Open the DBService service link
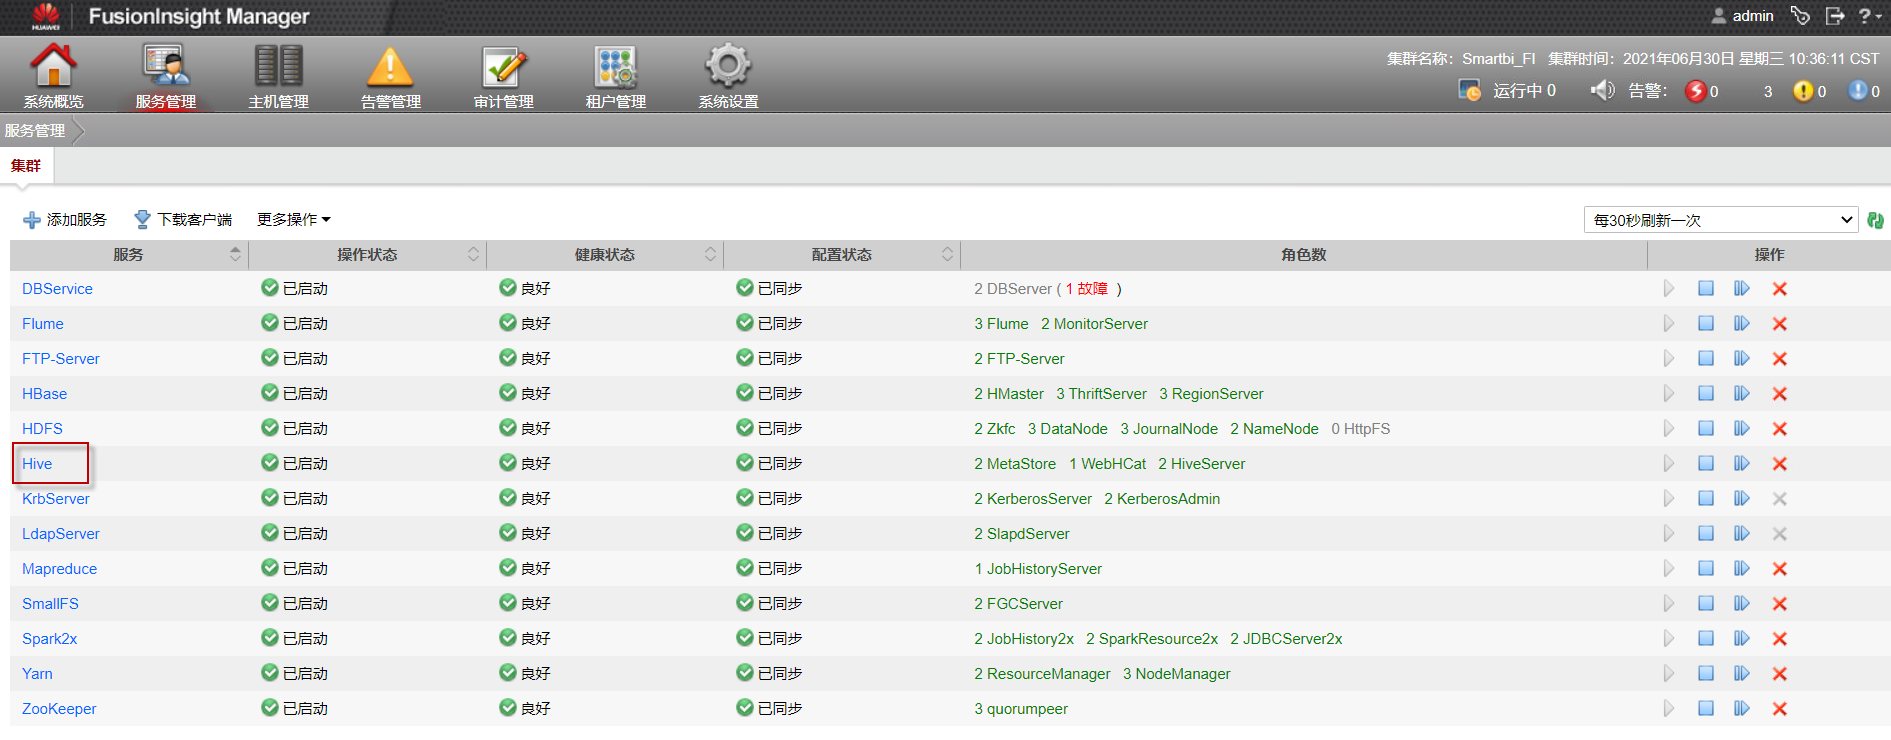This screenshot has width=1891, height=740. point(57,289)
